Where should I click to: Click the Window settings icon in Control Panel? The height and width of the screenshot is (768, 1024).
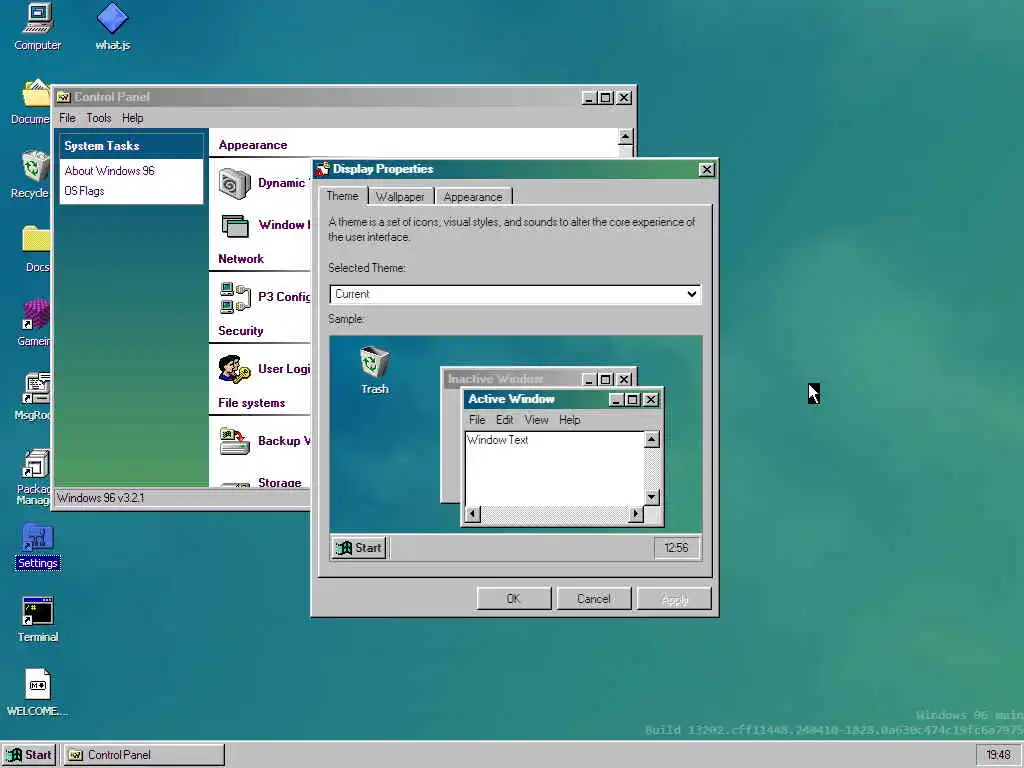[234, 225]
